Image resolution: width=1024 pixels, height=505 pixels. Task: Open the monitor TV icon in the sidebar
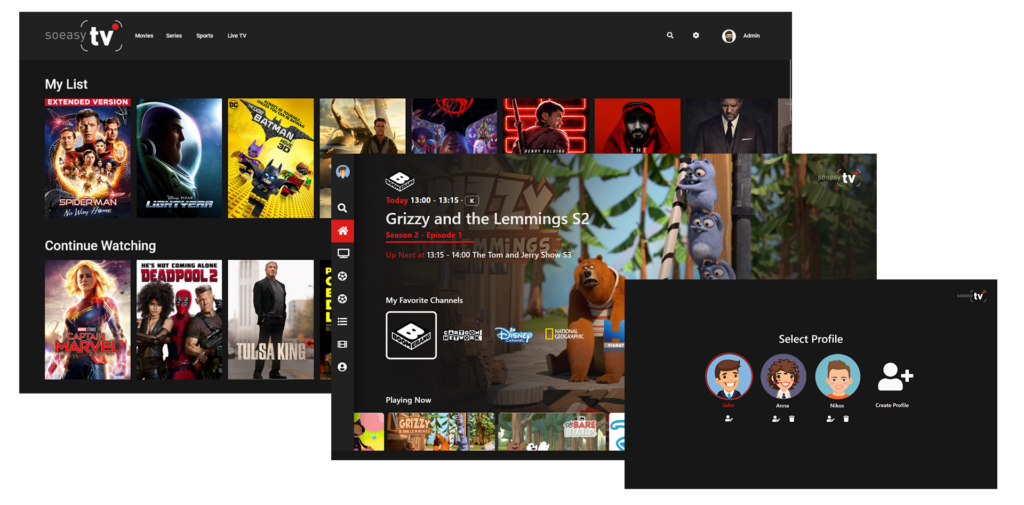coord(342,253)
